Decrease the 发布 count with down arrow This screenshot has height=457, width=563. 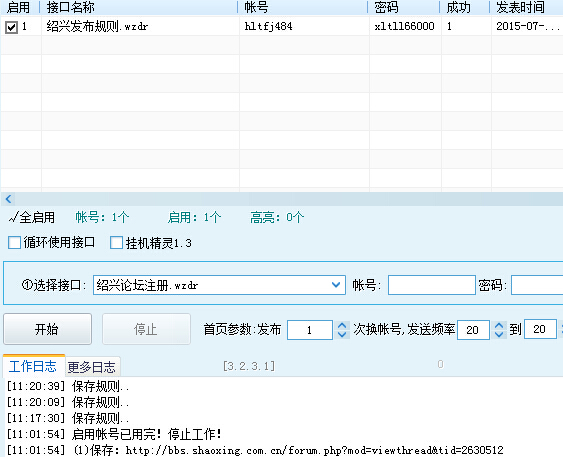pos(342,335)
